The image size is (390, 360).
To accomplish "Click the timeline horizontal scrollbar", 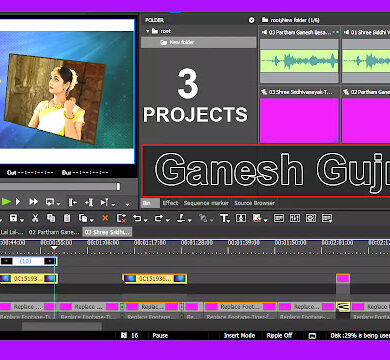I will coord(62,326).
